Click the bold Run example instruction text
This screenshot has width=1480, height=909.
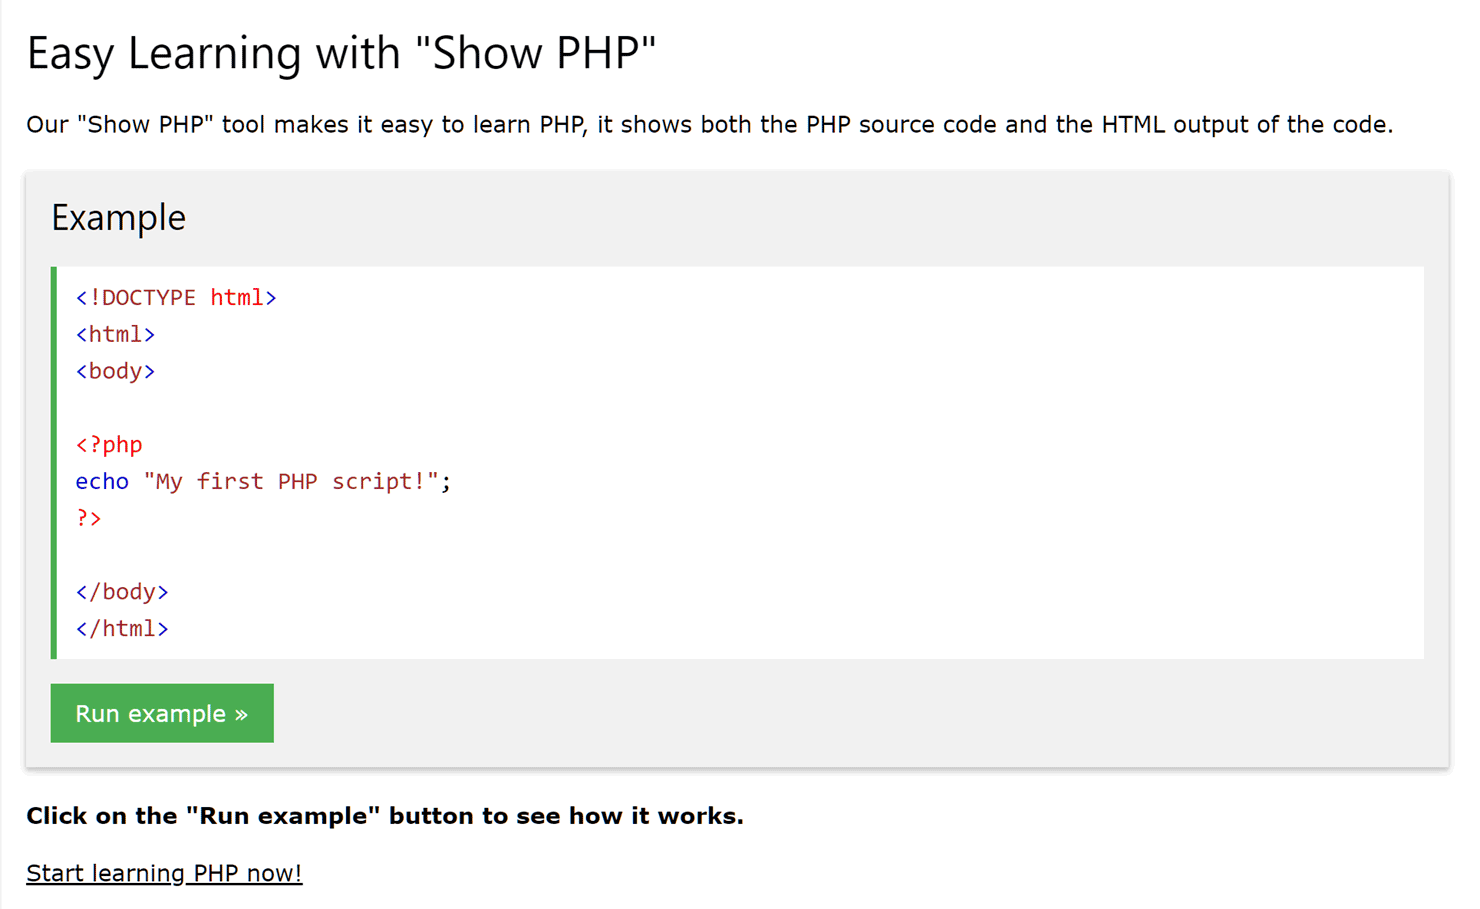click(385, 816)
